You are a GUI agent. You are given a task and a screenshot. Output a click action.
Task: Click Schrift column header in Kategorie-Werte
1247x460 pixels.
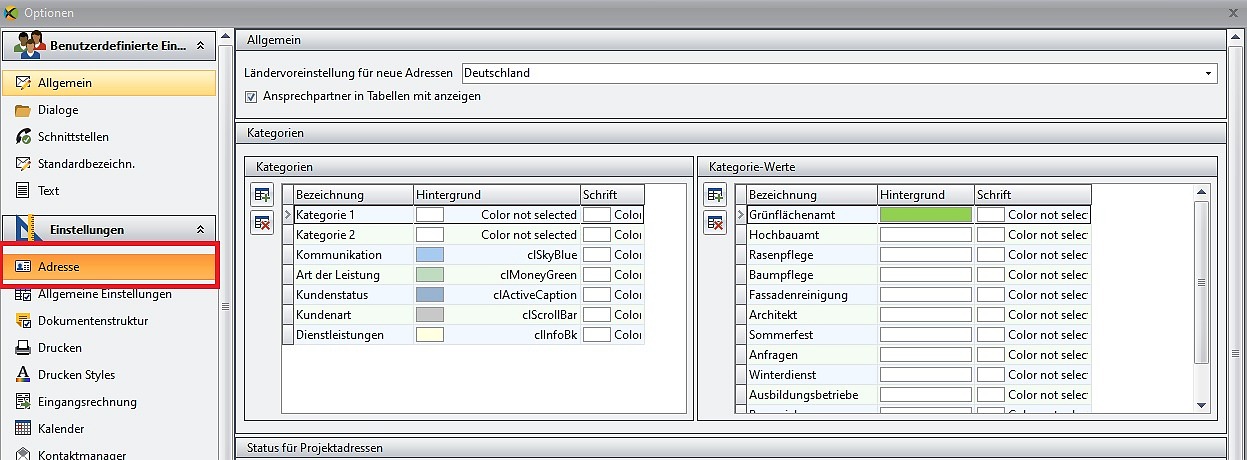pos(1033,195)
